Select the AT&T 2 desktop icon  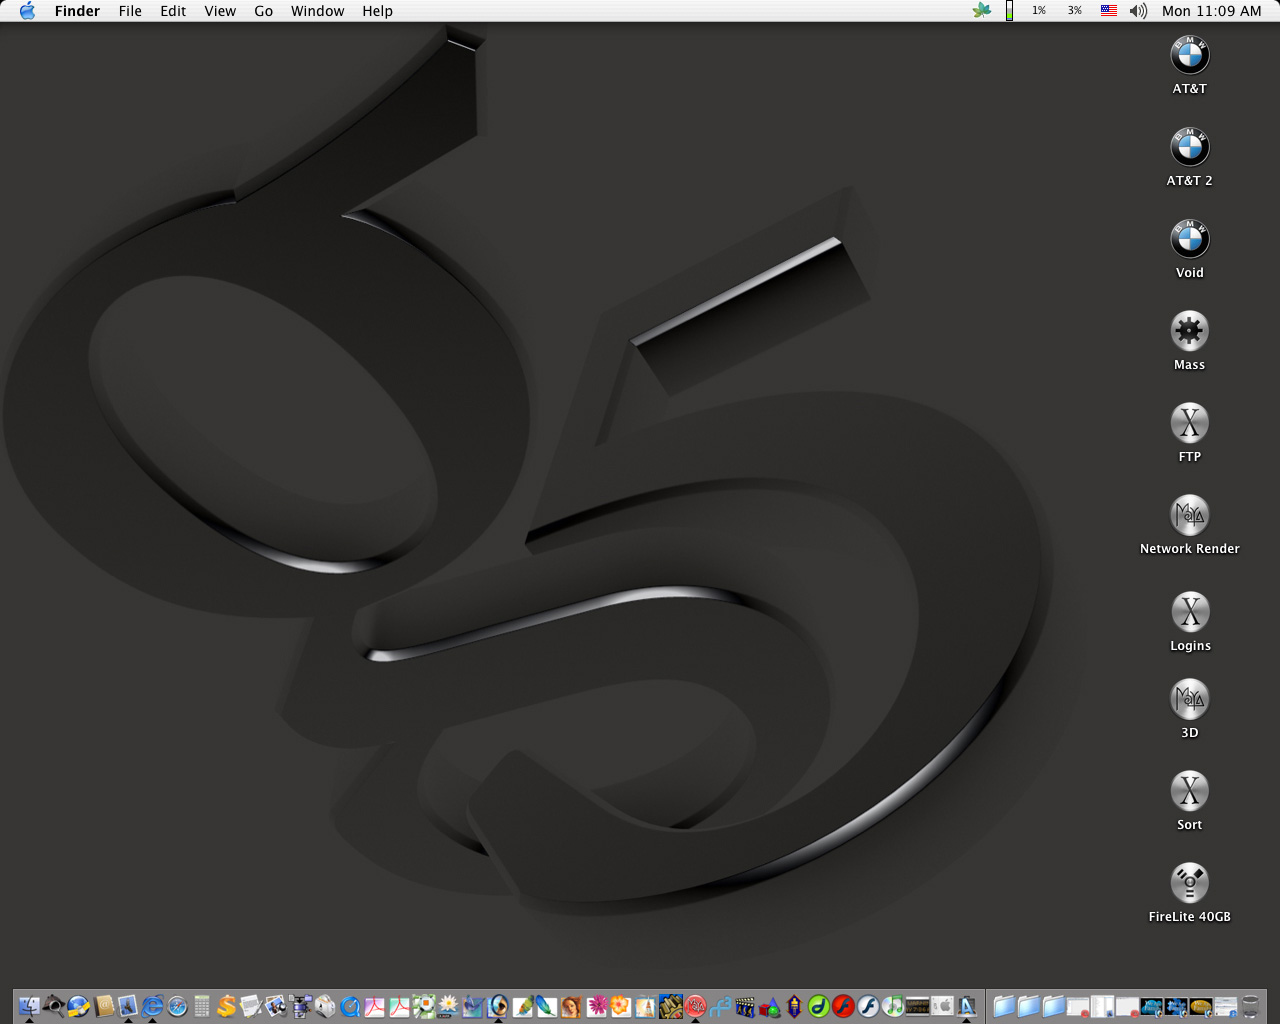pos(1190,147)
